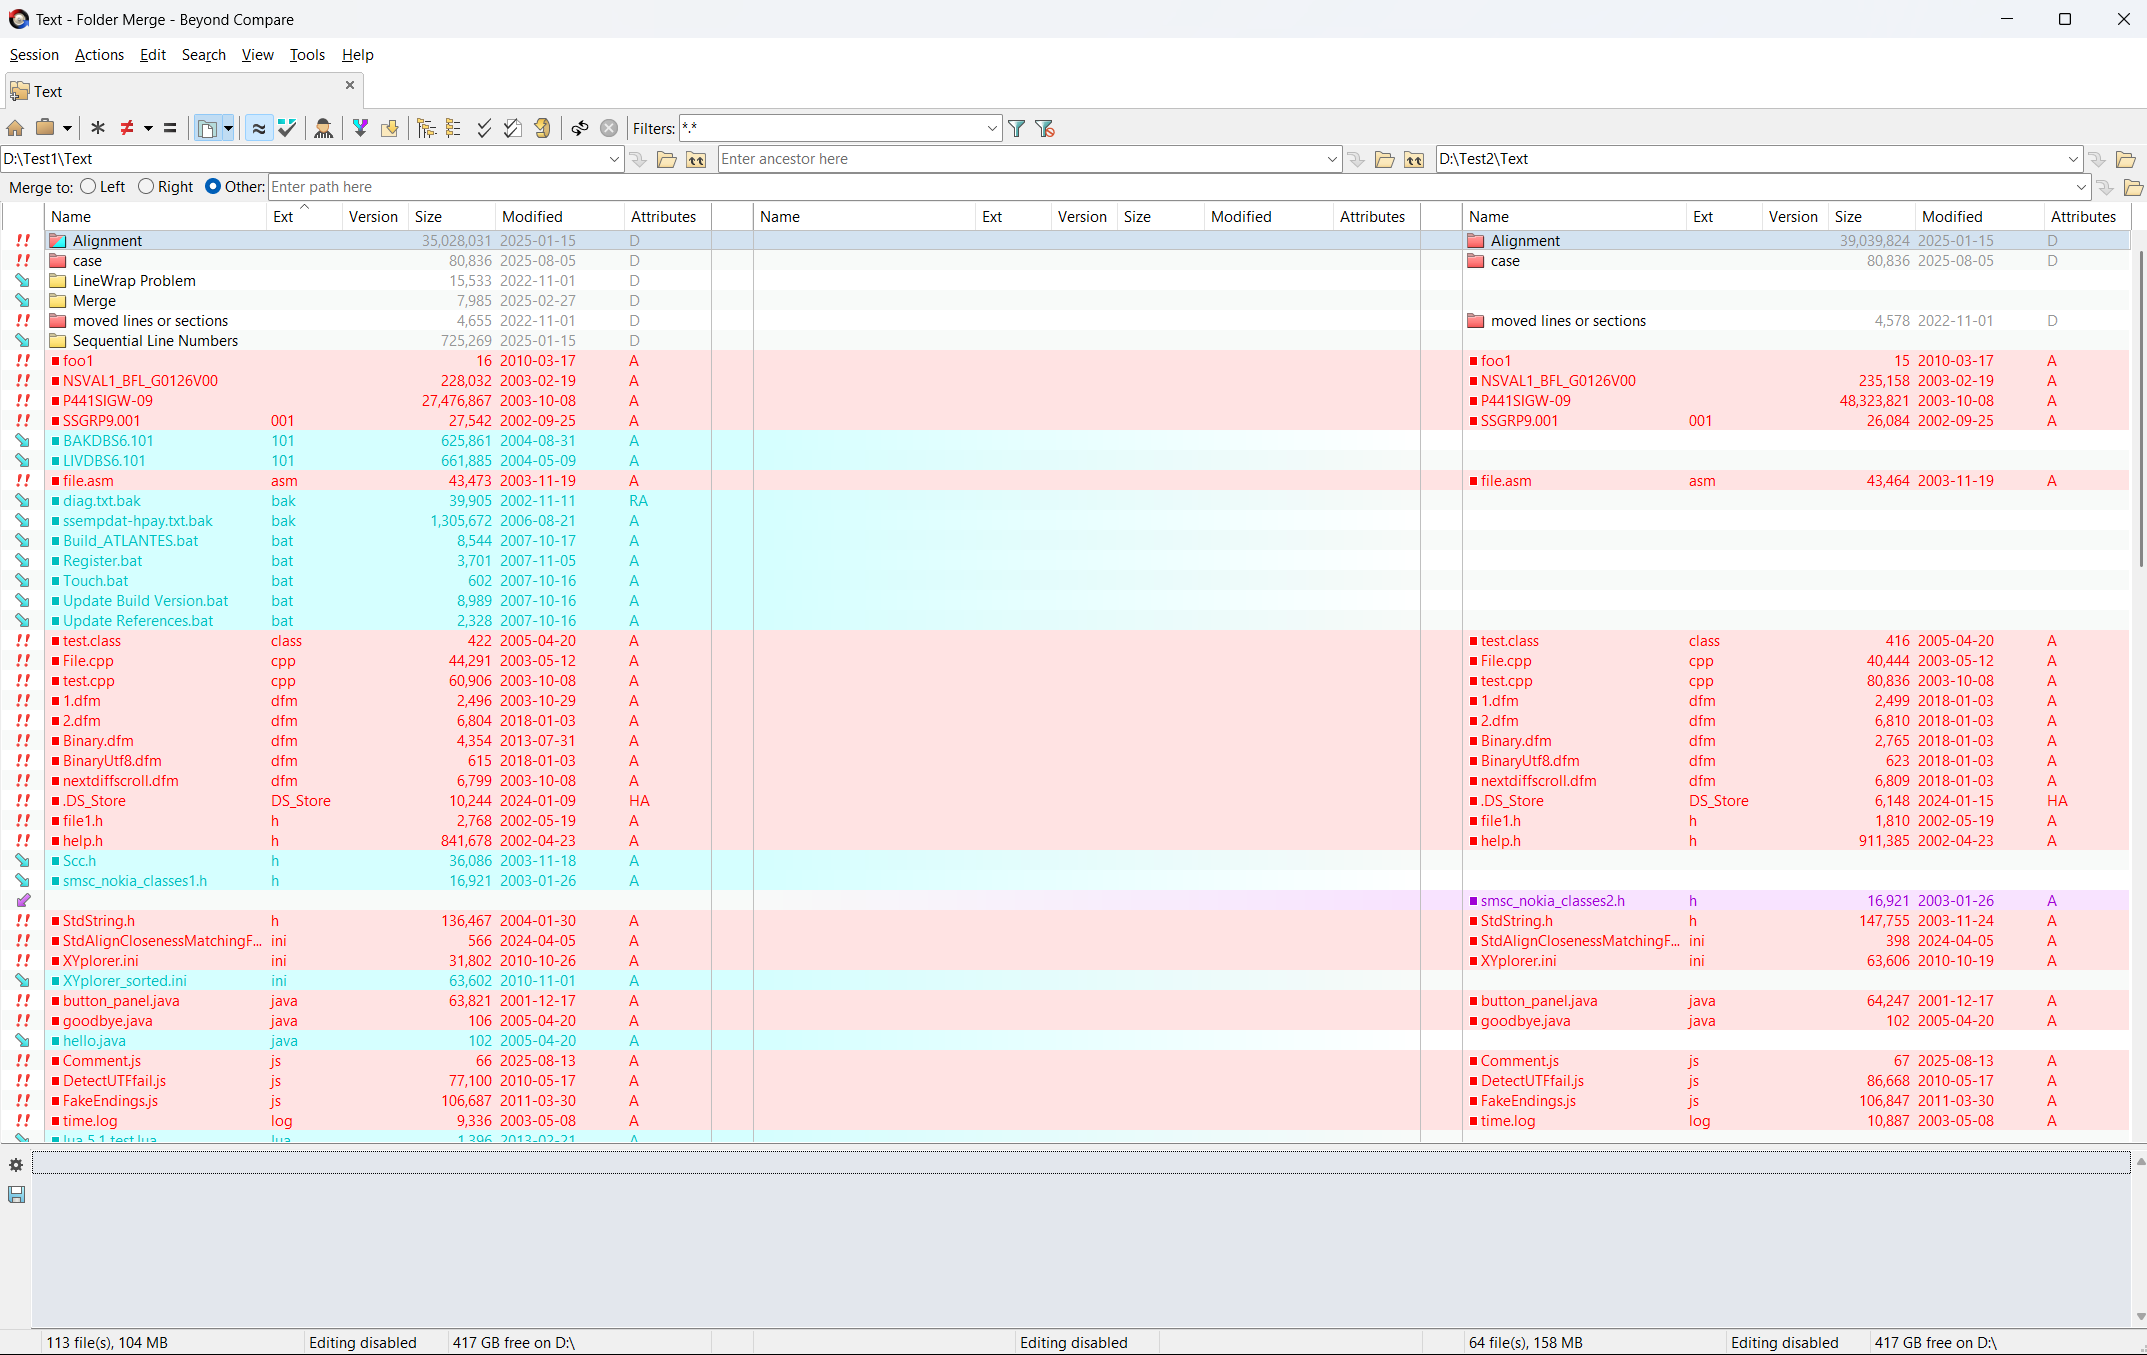Click the save disk icon on the log panel
This screenshot has height=1355, width=2147.
coord(16,1194)
